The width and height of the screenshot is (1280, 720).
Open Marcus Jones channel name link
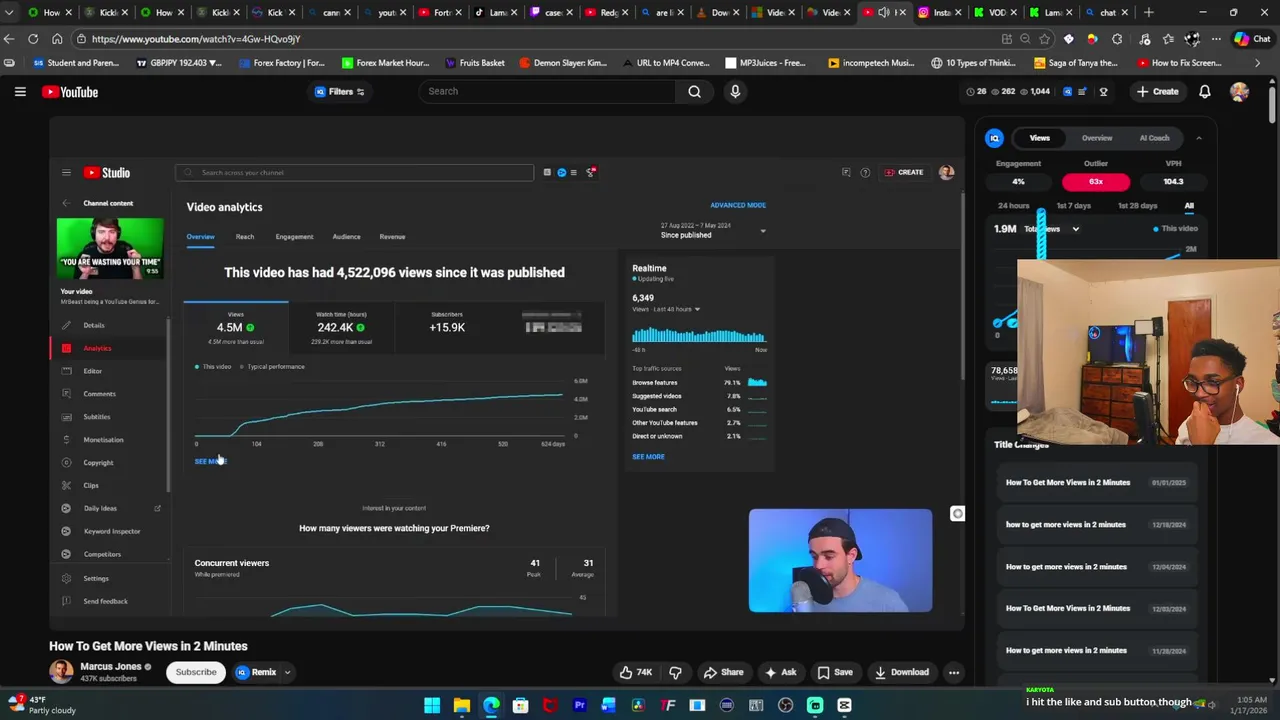pyautogui.click(x=111, y=666)
